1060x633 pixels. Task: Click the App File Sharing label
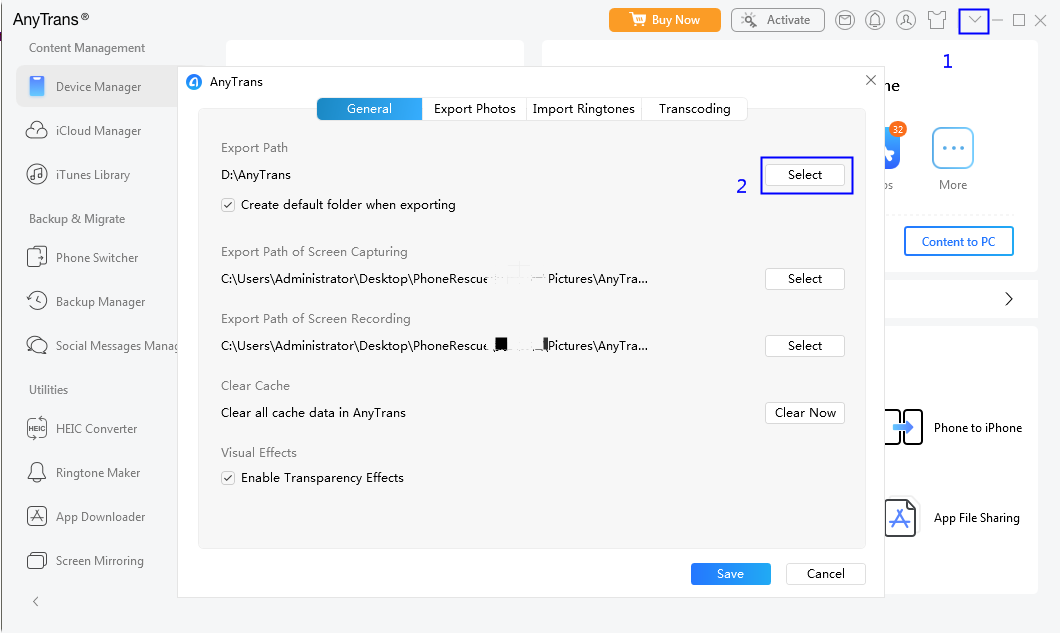[x=977, y=518]
